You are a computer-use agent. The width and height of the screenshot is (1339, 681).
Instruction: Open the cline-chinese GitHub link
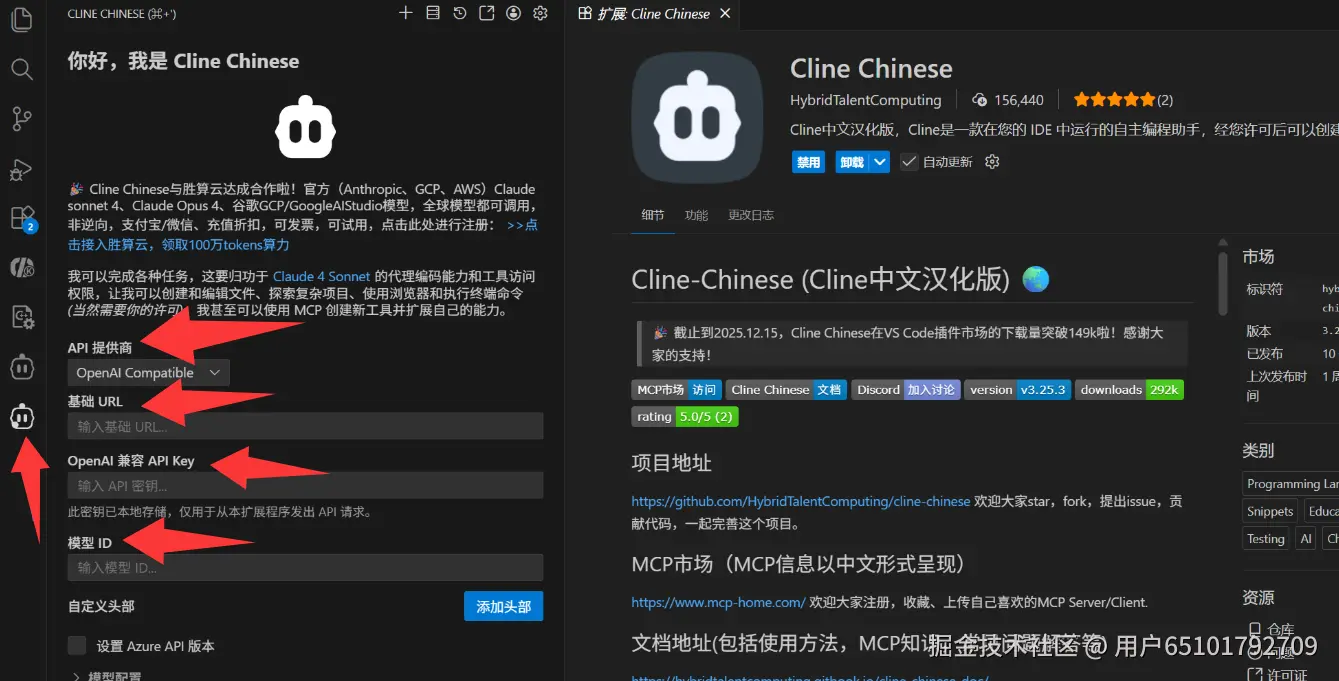point(801,501)
